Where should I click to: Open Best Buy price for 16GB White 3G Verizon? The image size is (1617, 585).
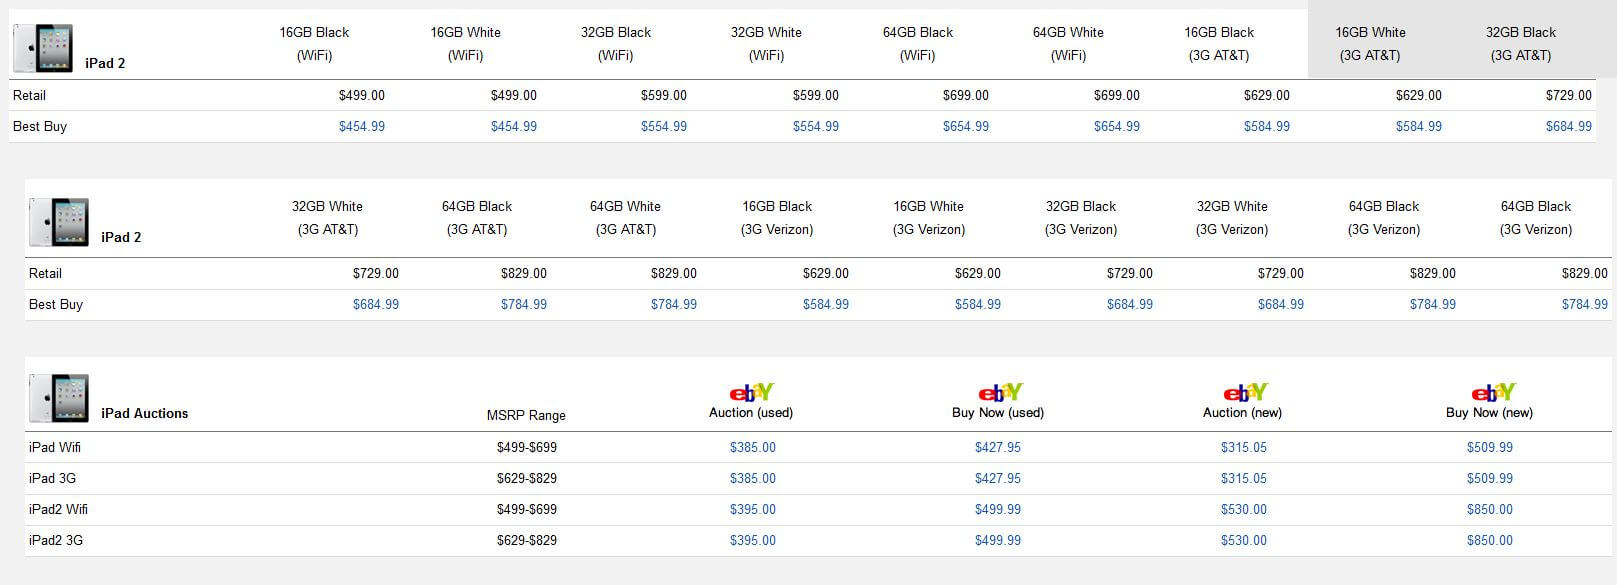pyautogui.click(x=978, y=305)
